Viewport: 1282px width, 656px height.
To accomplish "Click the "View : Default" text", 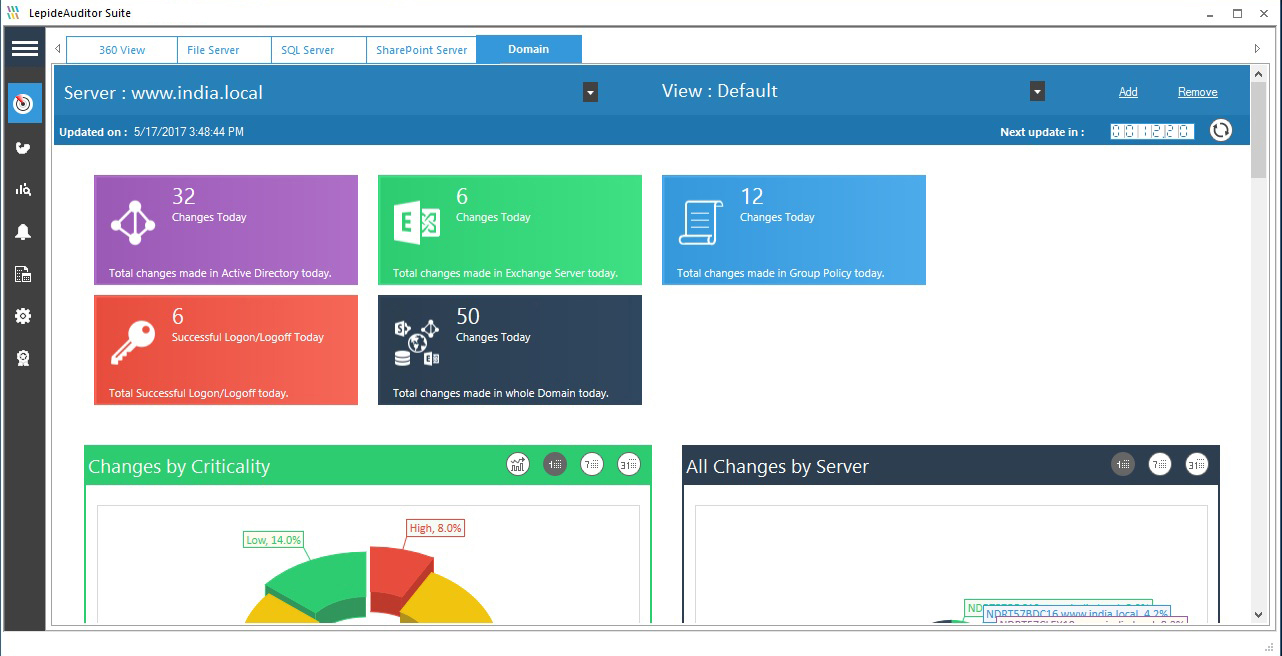I will click(x=719, y=91).
